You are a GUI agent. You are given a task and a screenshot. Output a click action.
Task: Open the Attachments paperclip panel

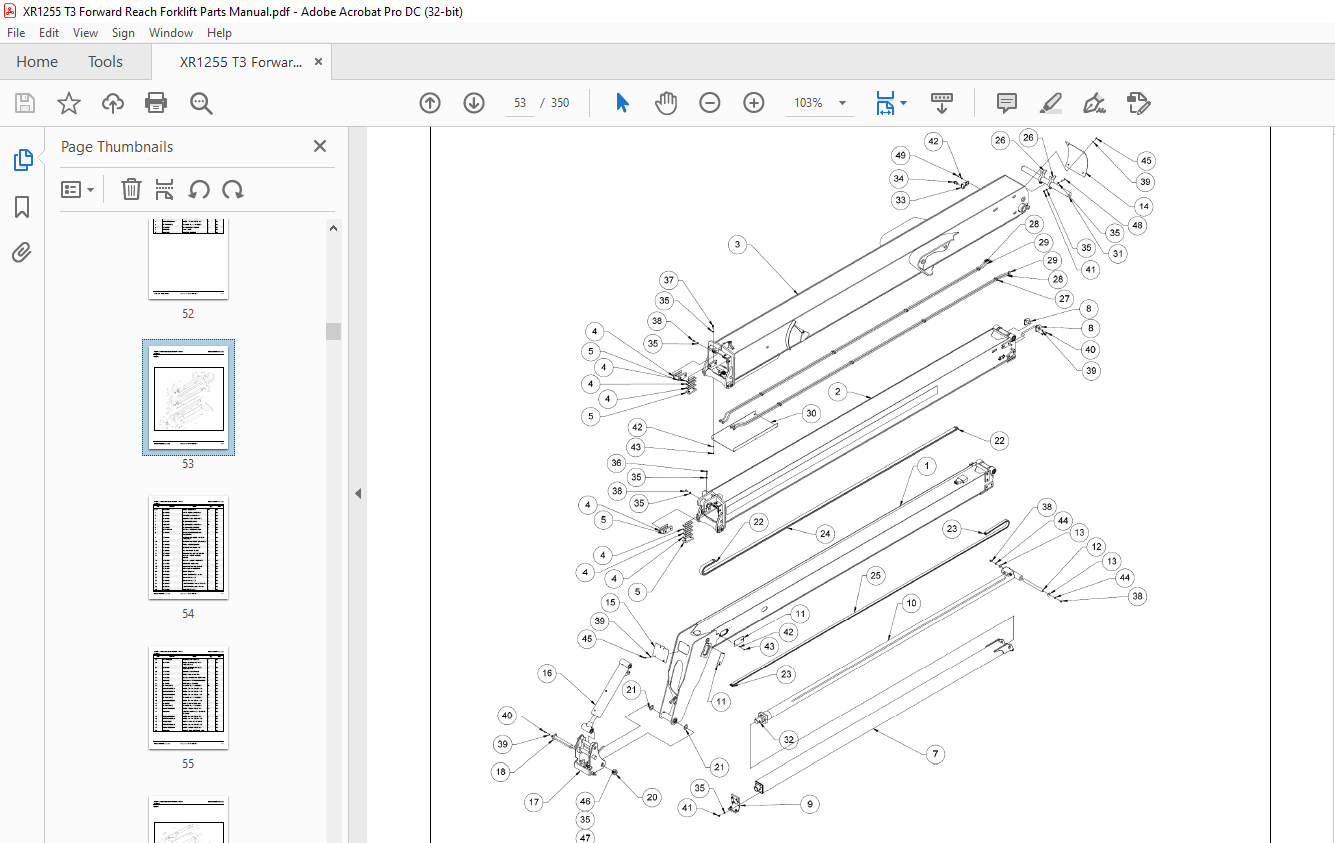(x=22, y=252)
